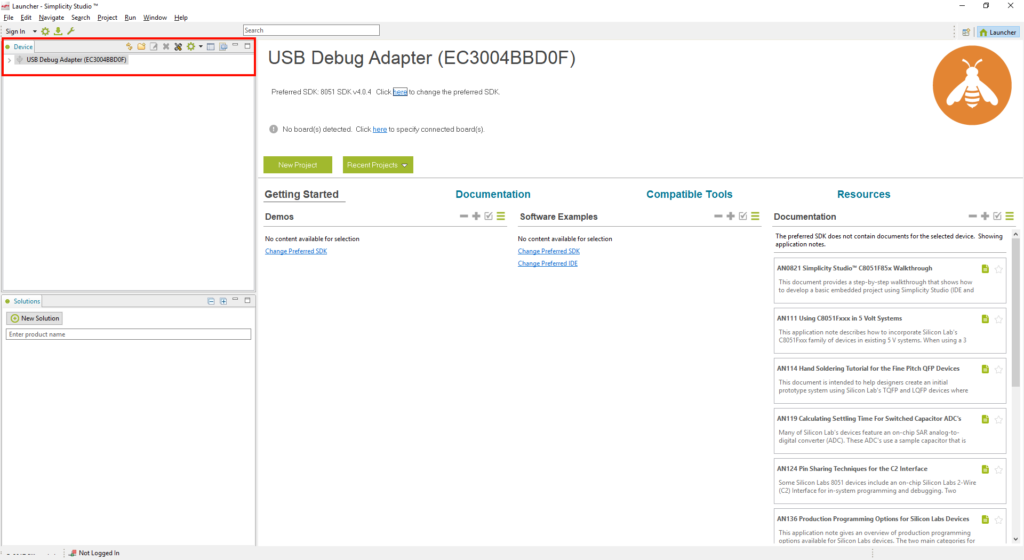Open the Sign In dropdown arrow
1024x560 pixels.
pyautogui.click(x=33, y=31)
